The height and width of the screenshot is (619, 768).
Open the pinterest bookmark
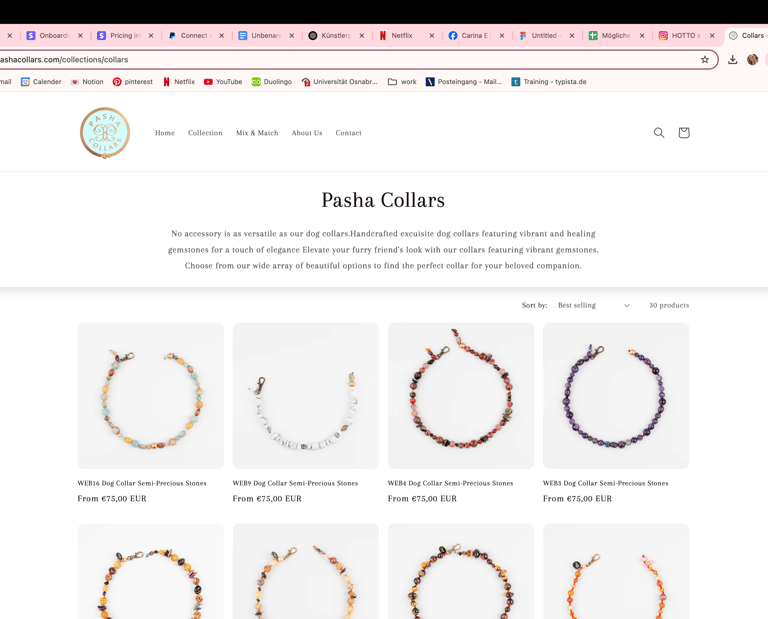coord(133,82)
